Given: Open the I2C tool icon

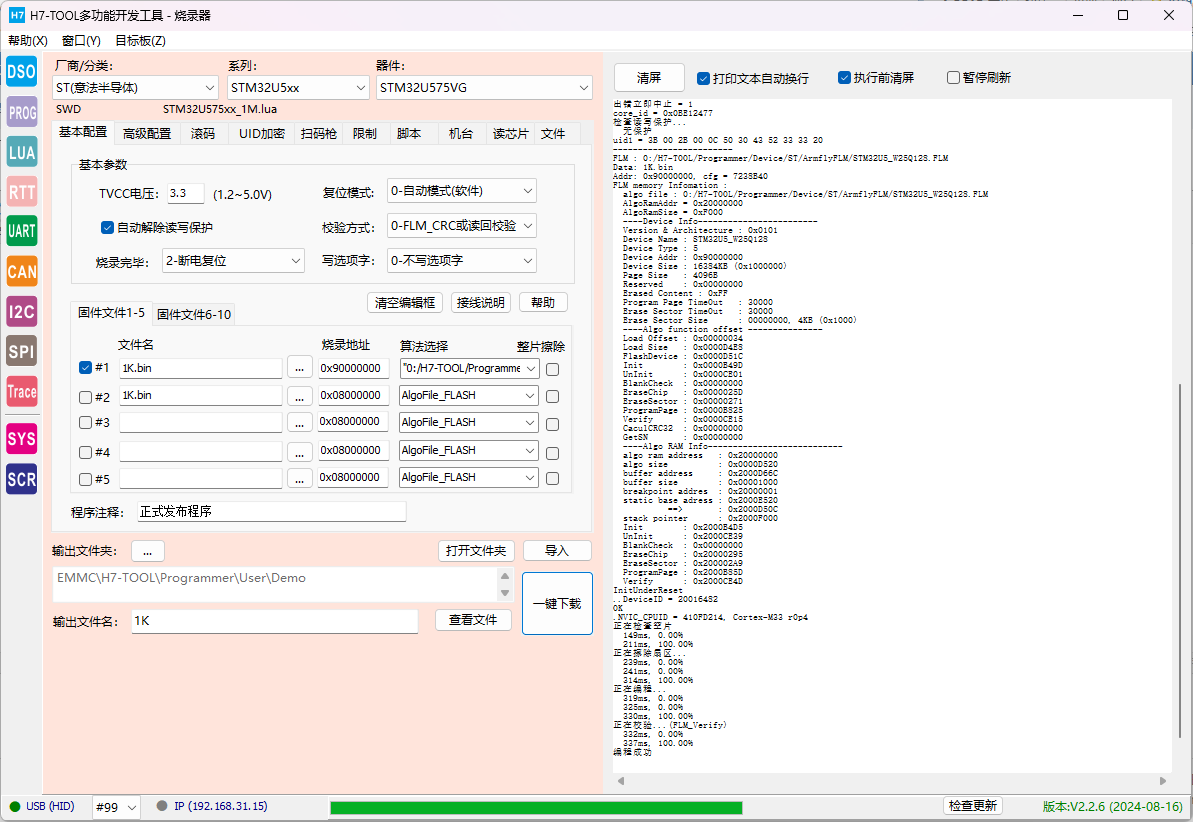Looking at the screenshot, I should [21, 311].
